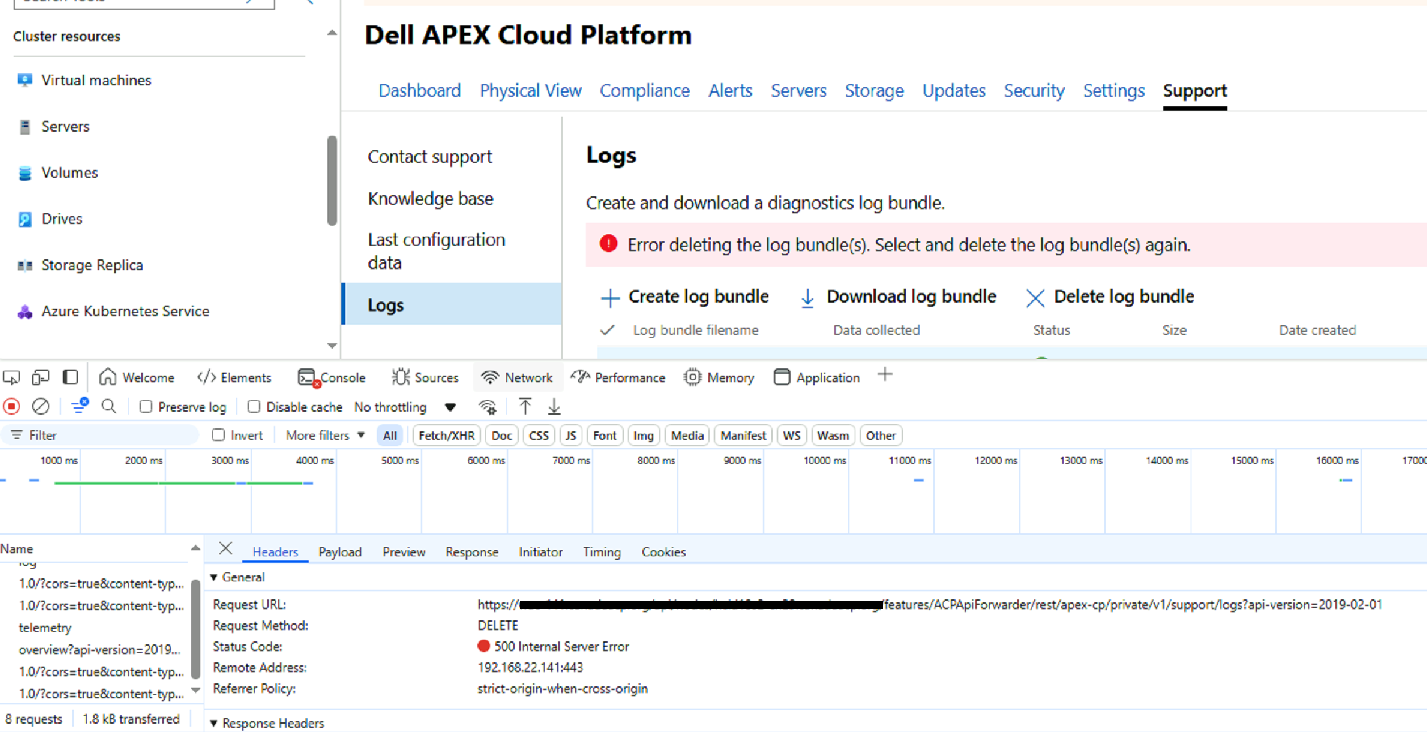1427x732 pixels.
Task: Clear the network log
Action: (x=41, y=407)
